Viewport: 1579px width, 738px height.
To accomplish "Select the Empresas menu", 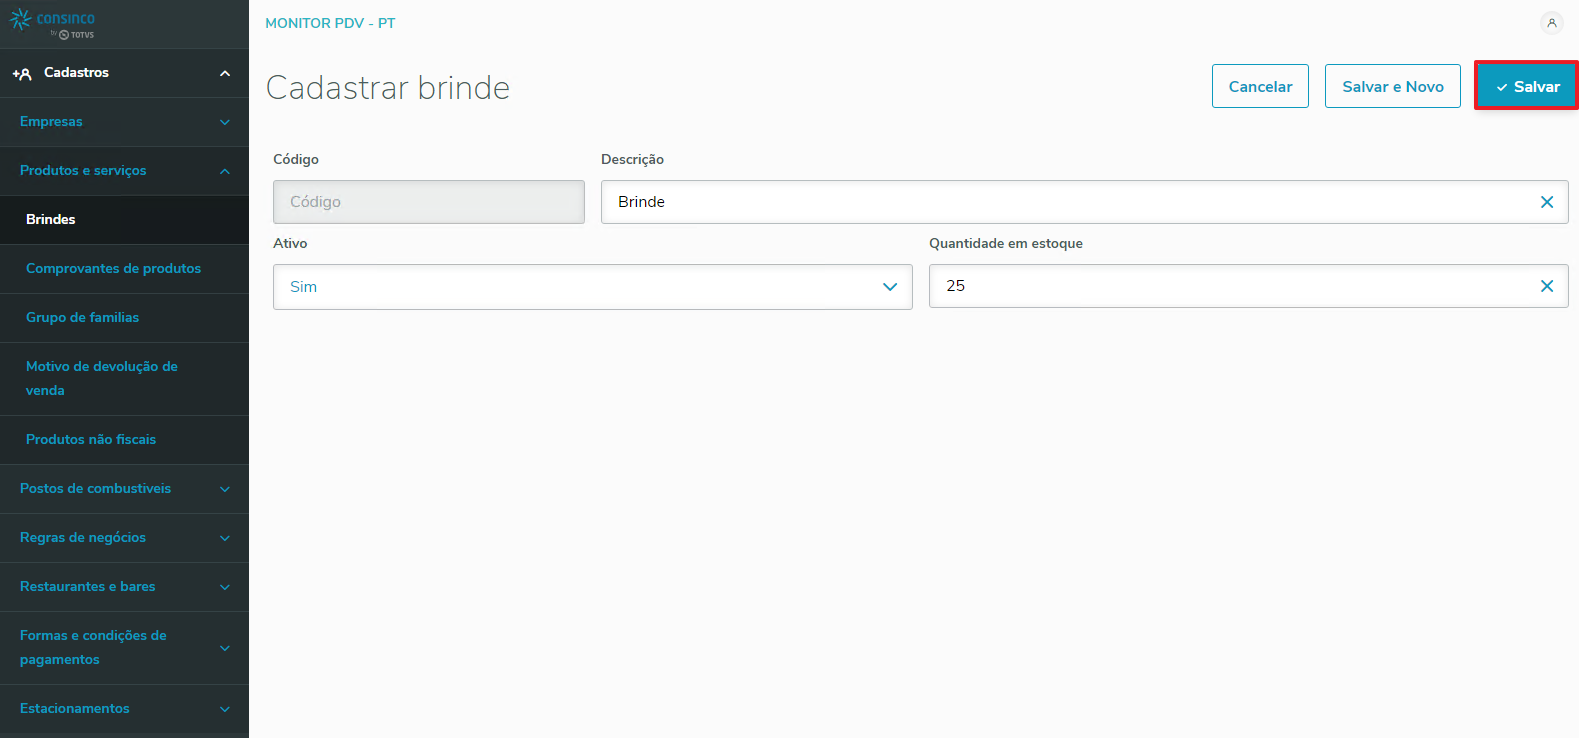I will 124,122.
